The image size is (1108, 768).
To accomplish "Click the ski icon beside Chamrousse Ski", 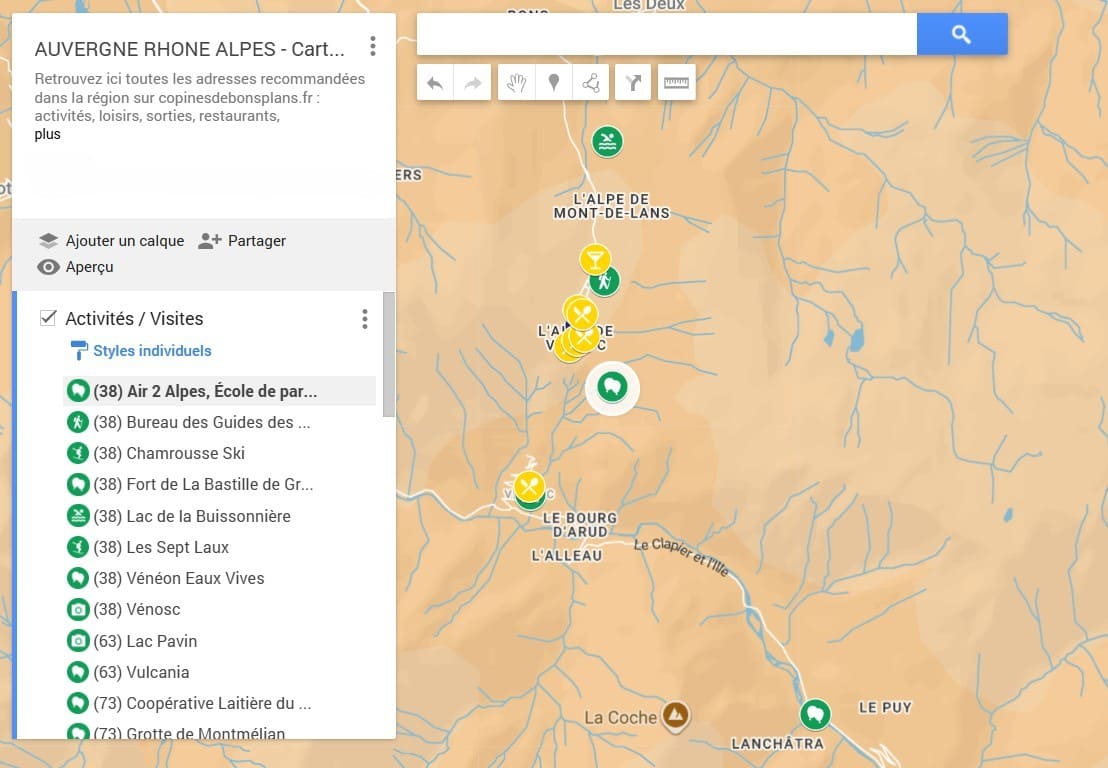I will pos(78,453).
